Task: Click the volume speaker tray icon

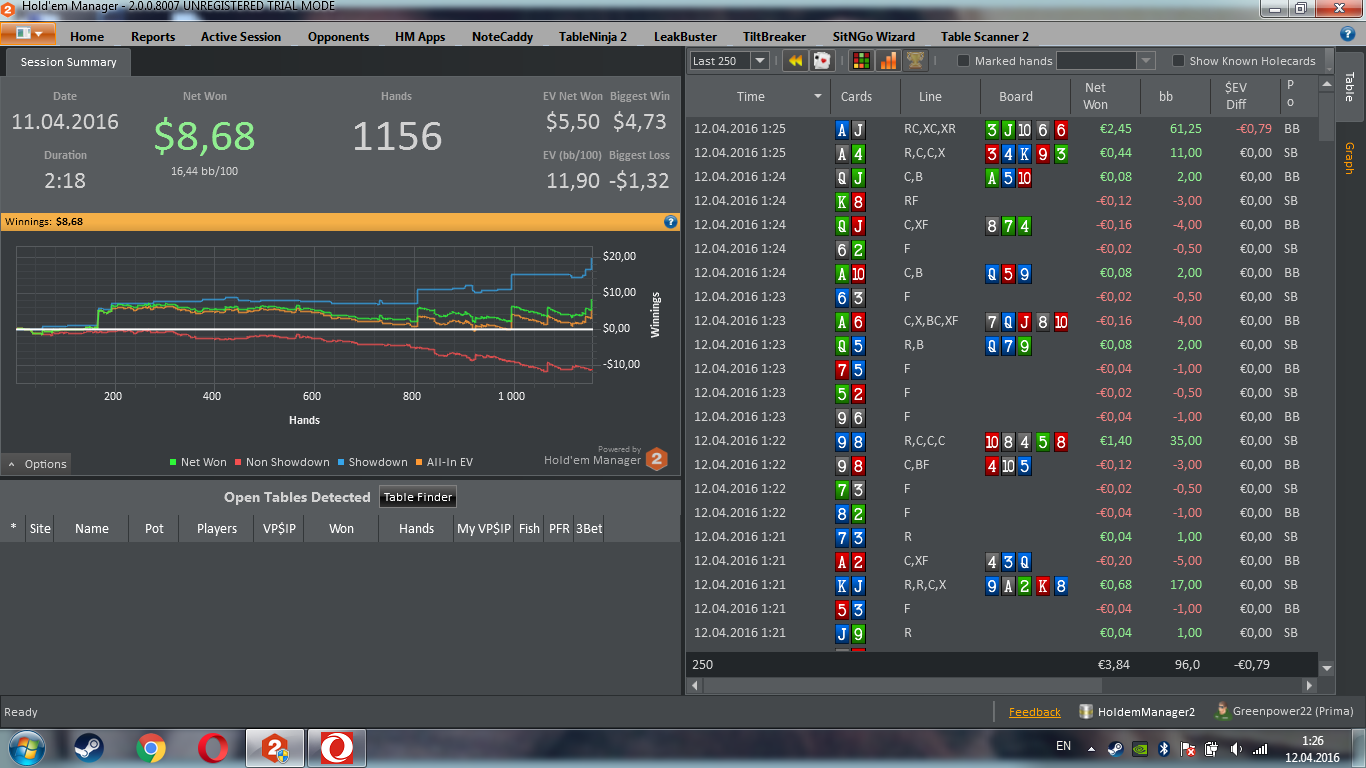Action: pos(1237,748)
